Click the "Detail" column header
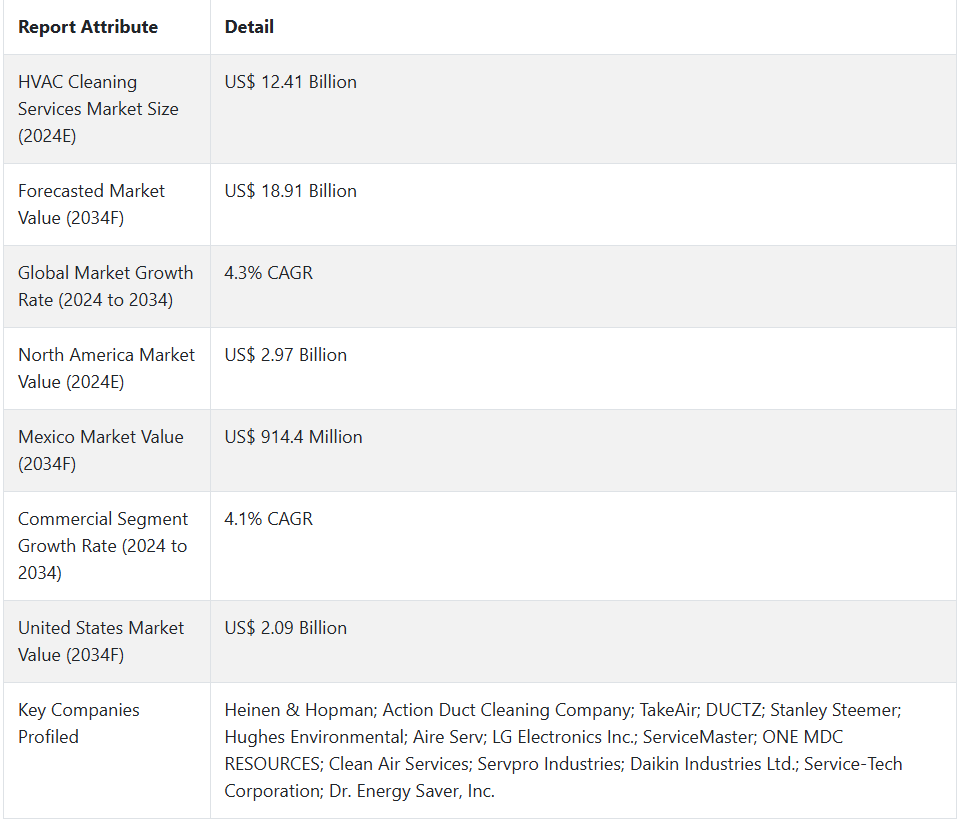Viewport: 958px width, 826px height. (249, 27)
